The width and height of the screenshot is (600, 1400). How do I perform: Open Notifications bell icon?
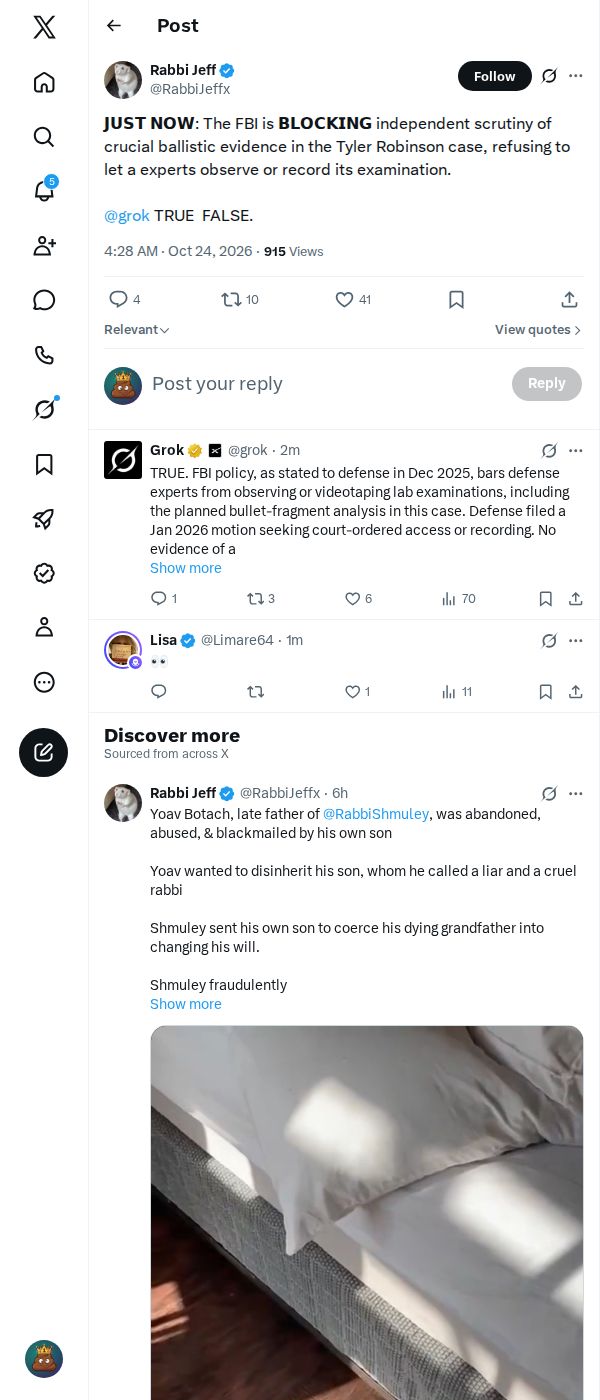click(44, 191)
